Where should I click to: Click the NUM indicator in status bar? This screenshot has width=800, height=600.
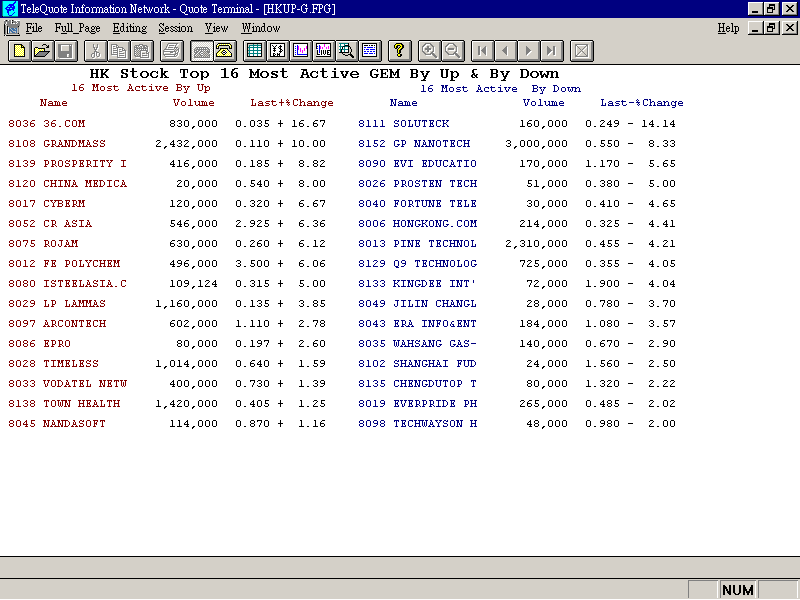coord(738,590)
